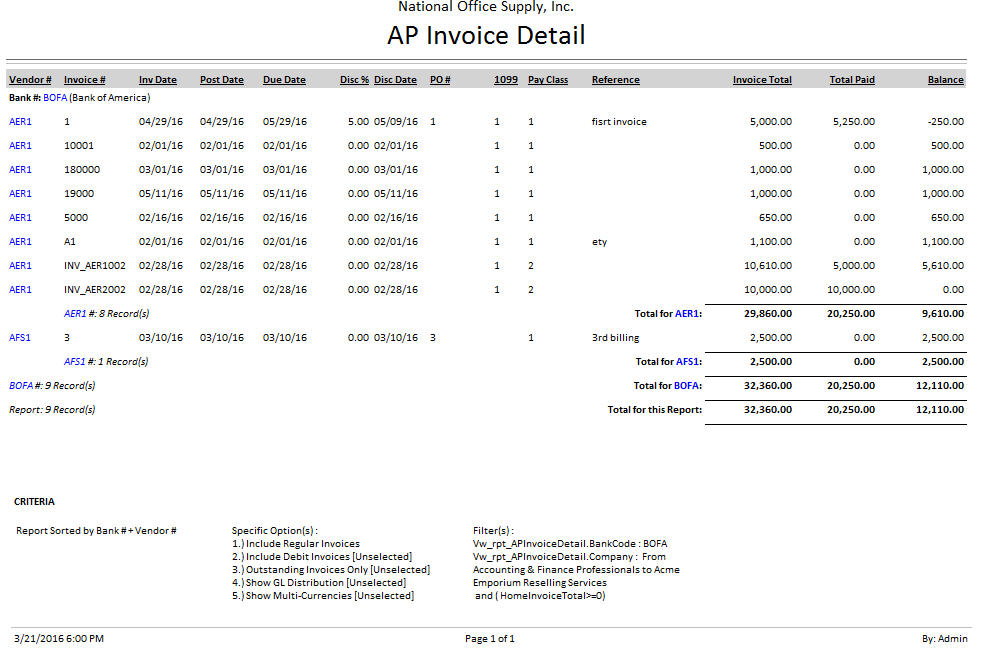Click the -250.00 balance for invoice 1
This screenshot has height=656, width=988.
[944, 122]
